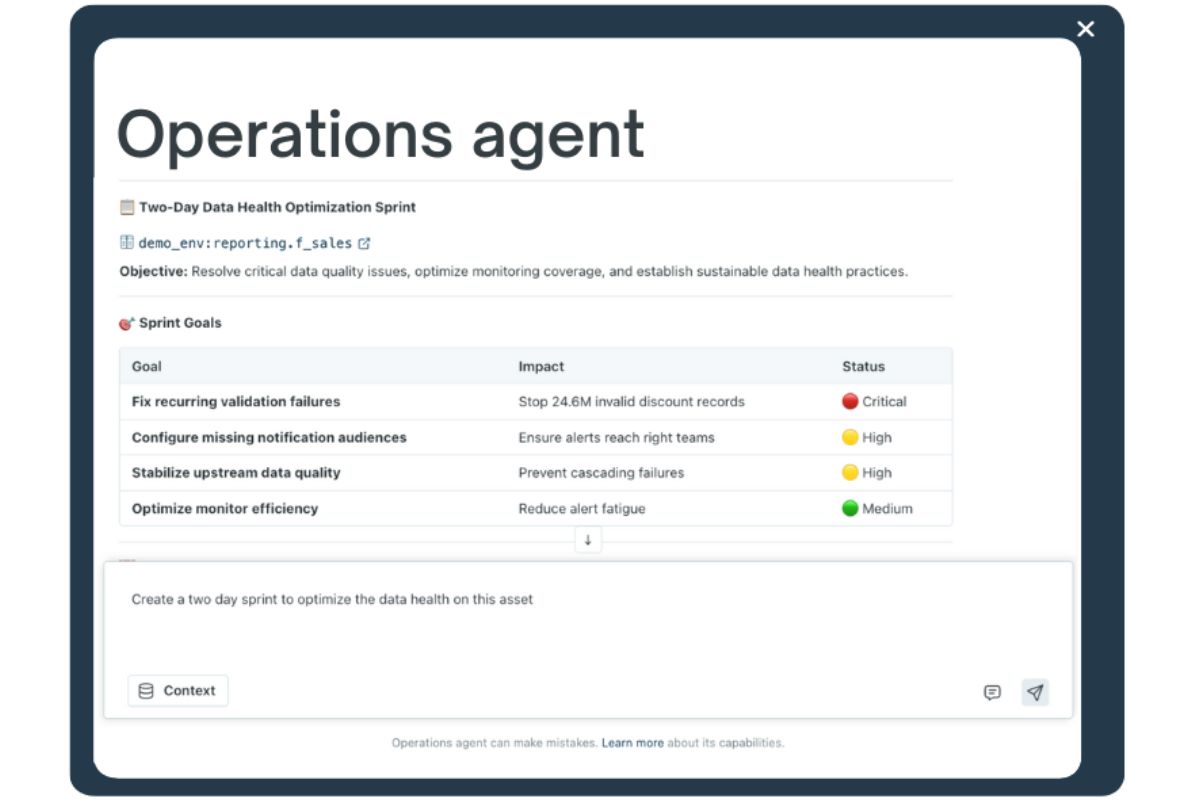Select 'Fix recurring validation failures' goal

pyautogui.click(x=236, y=402)
